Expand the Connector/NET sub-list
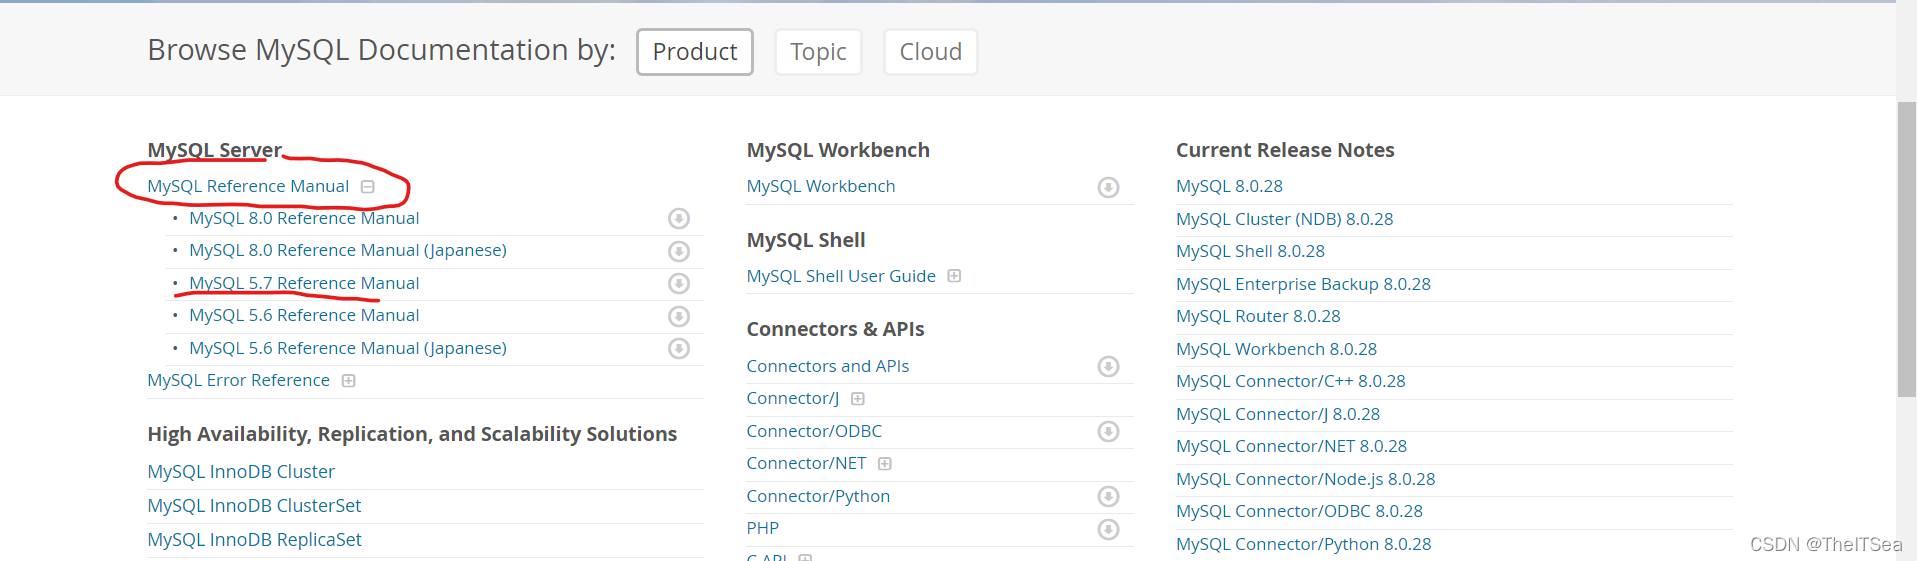1917x561 pixels. [885, 464]
